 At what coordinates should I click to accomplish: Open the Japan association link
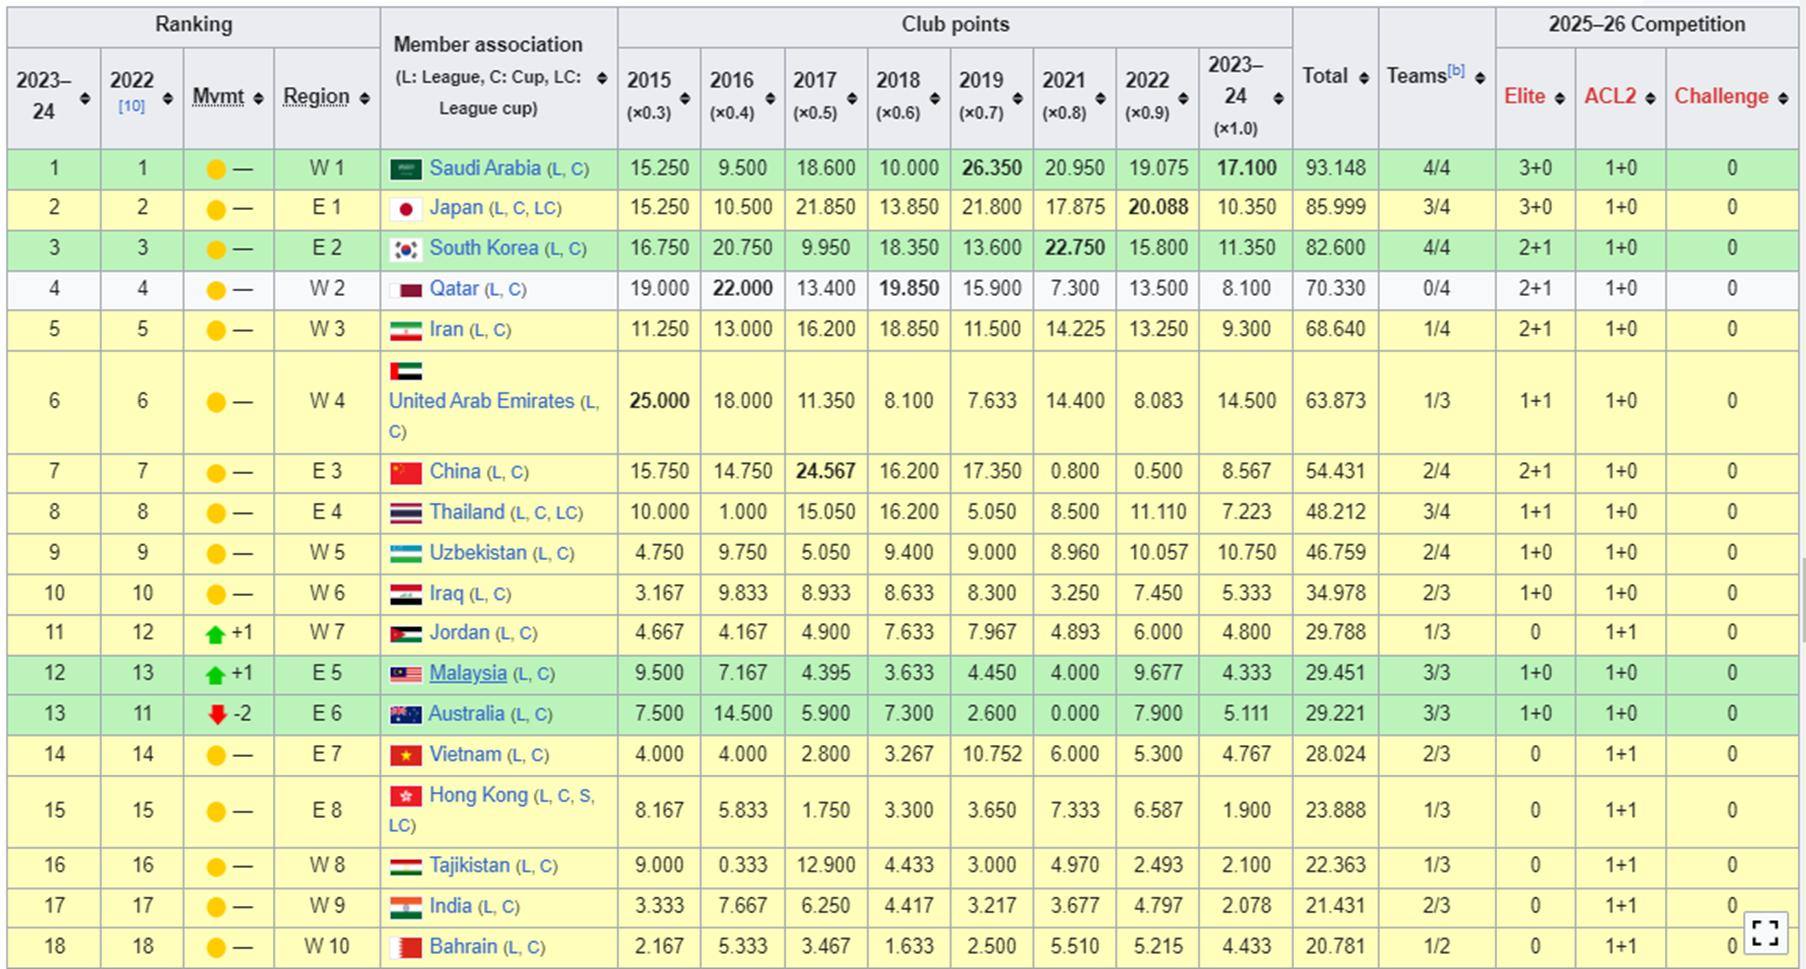click(x=456, y=208)
